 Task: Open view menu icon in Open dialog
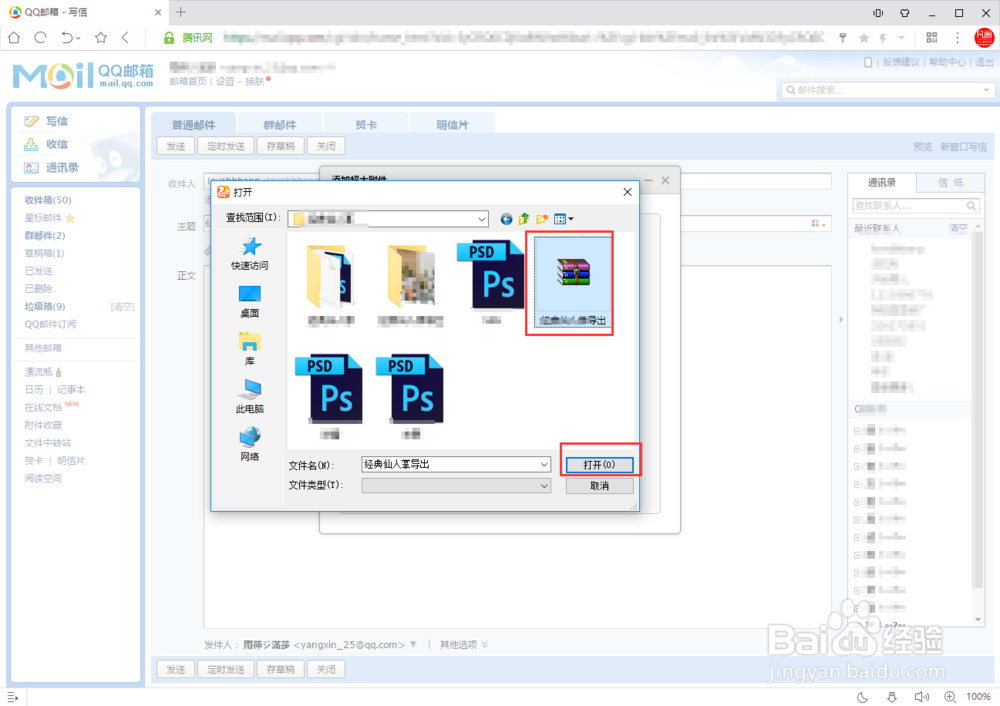tap(563, 219)
